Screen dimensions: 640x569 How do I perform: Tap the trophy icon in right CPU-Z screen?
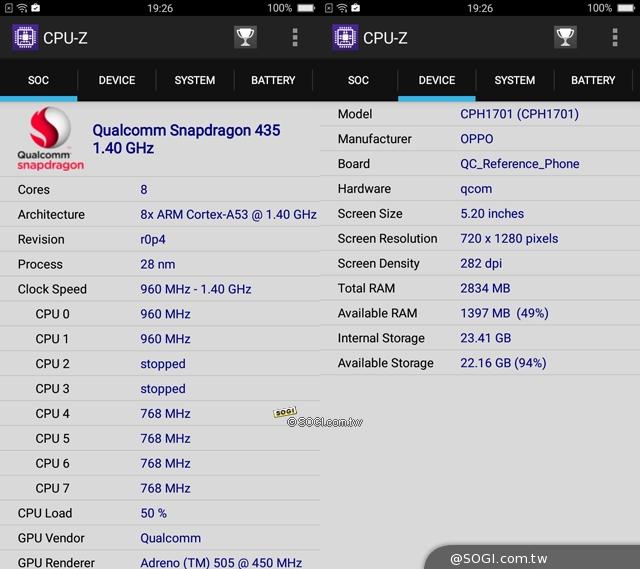click(x=565, y=37)
